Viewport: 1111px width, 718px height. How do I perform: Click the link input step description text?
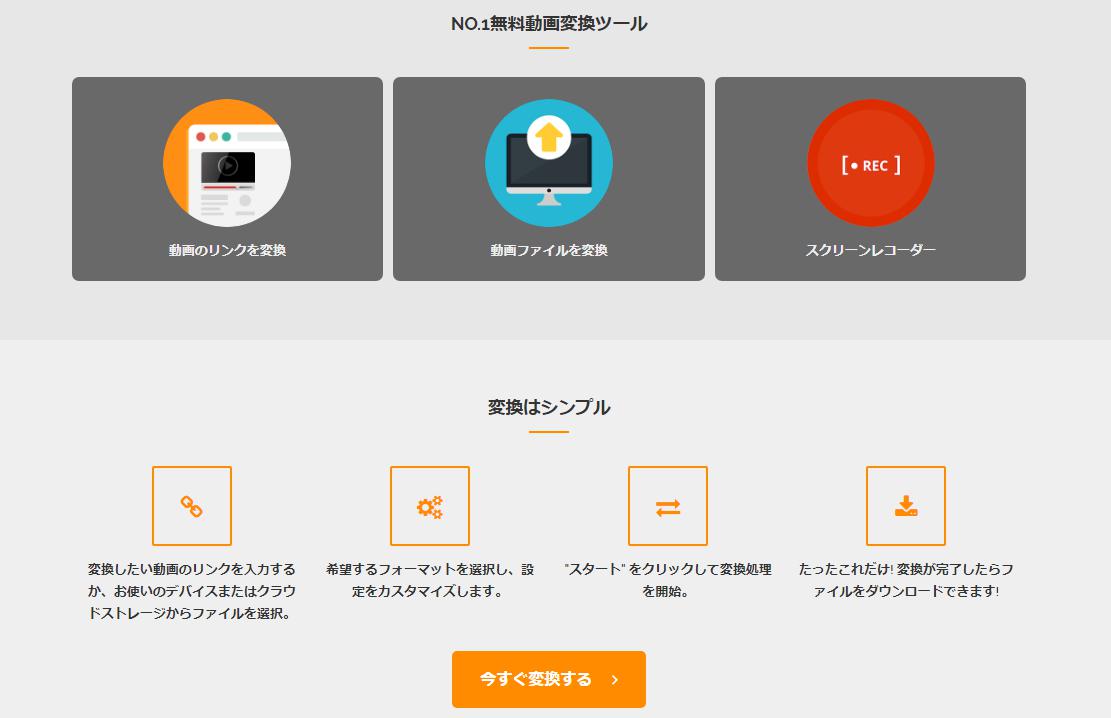(x=191, y=591)
